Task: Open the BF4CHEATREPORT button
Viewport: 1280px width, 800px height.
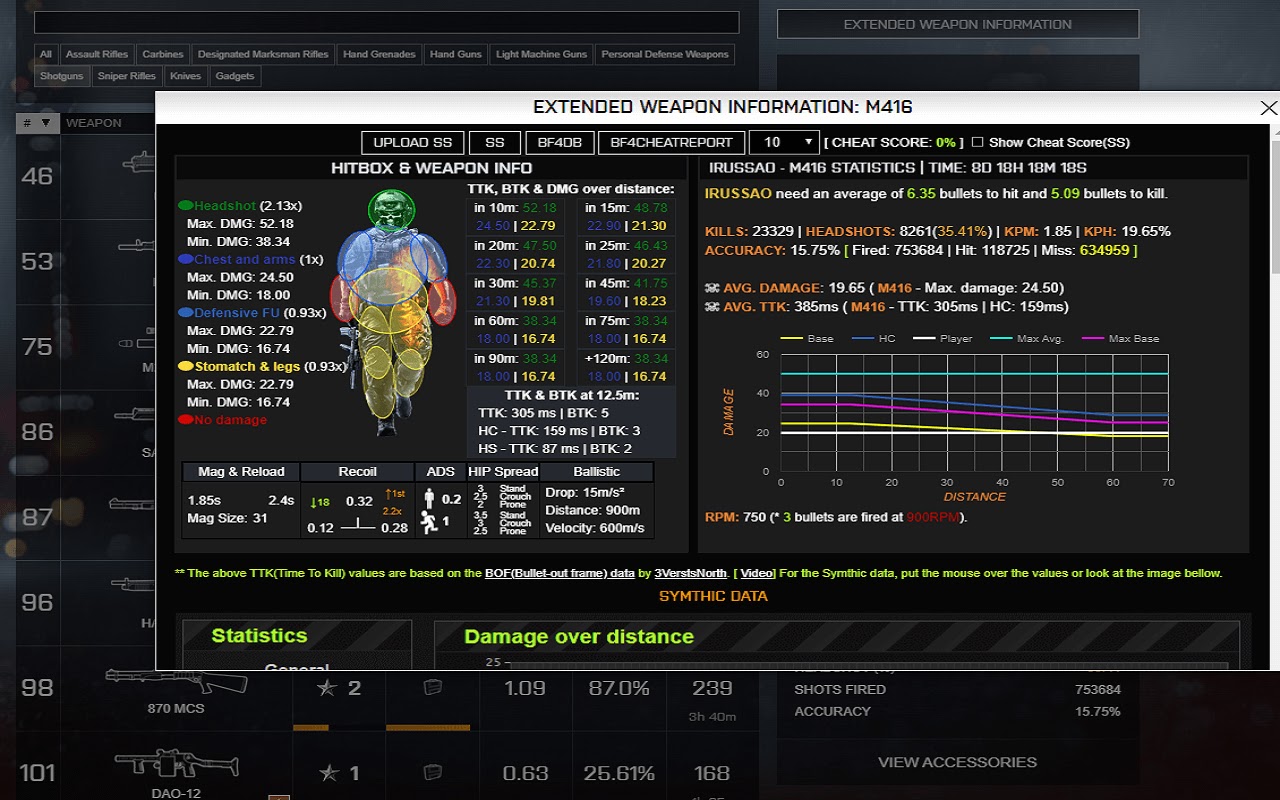Action: 671,142
